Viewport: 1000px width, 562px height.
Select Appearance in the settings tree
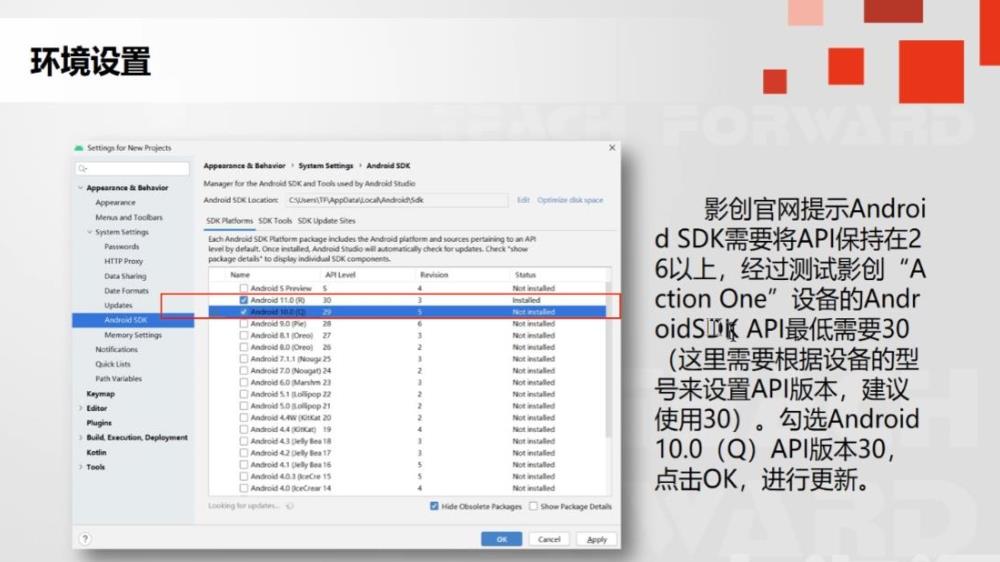tap(115, 202)
